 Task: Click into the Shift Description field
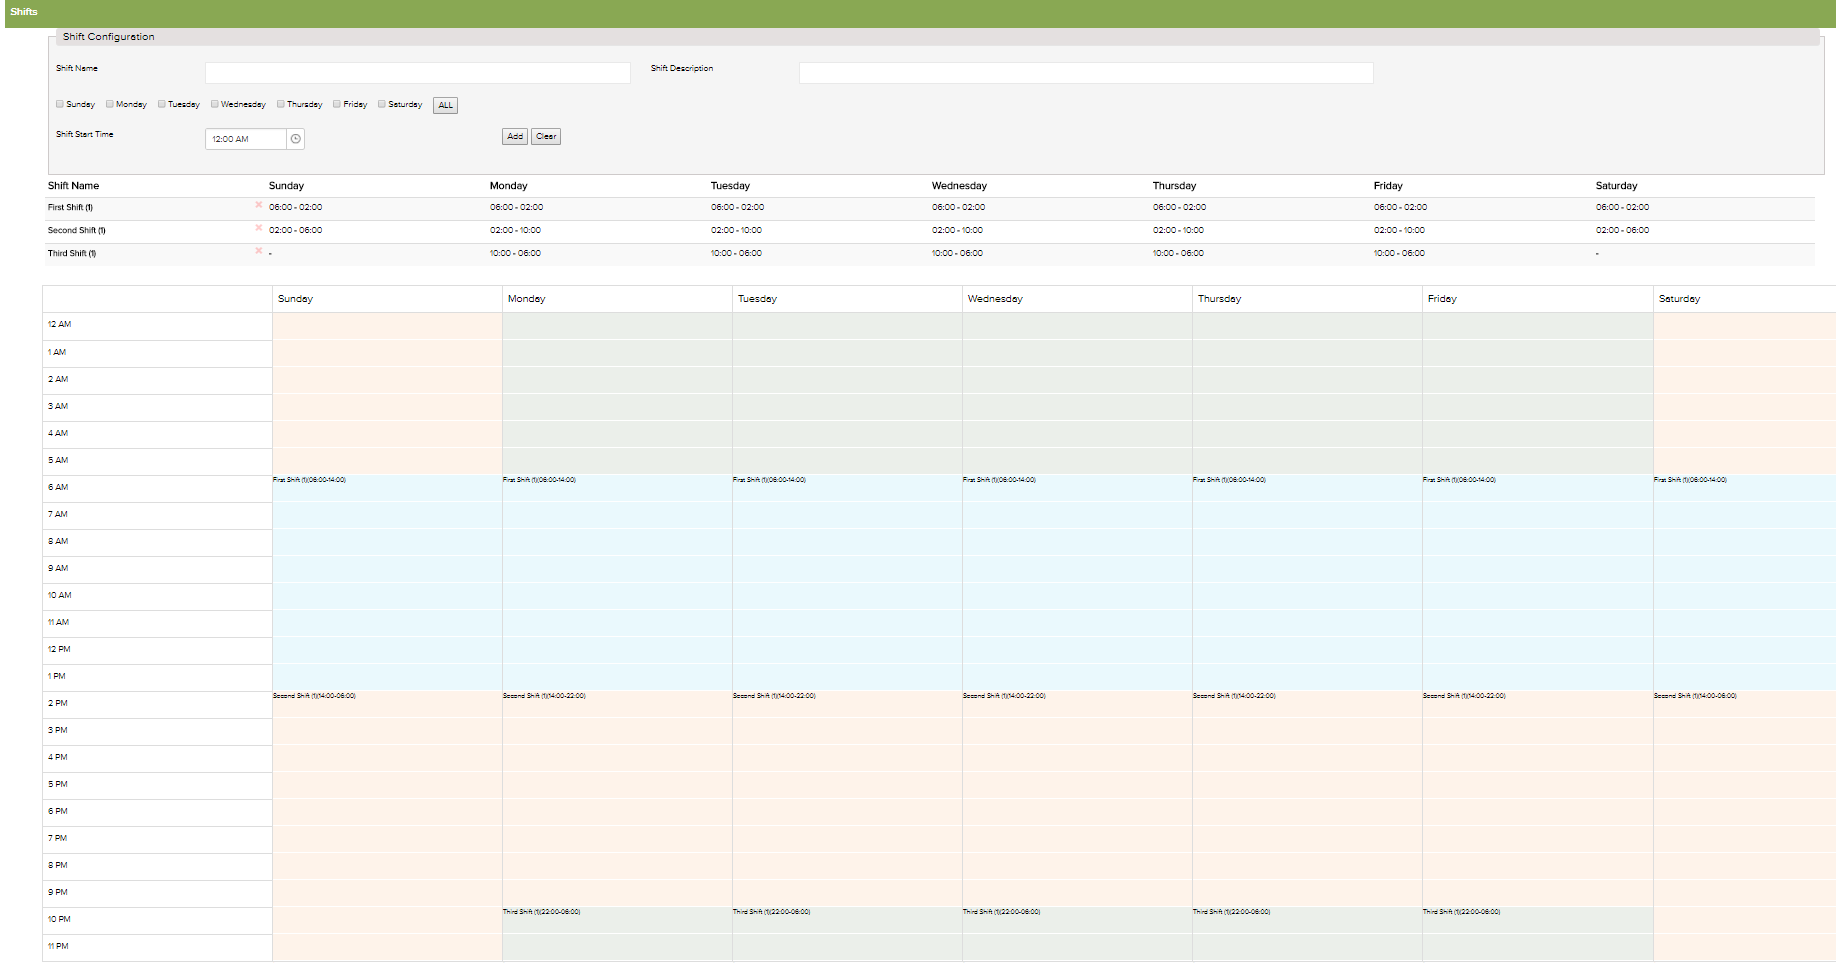1085,73
